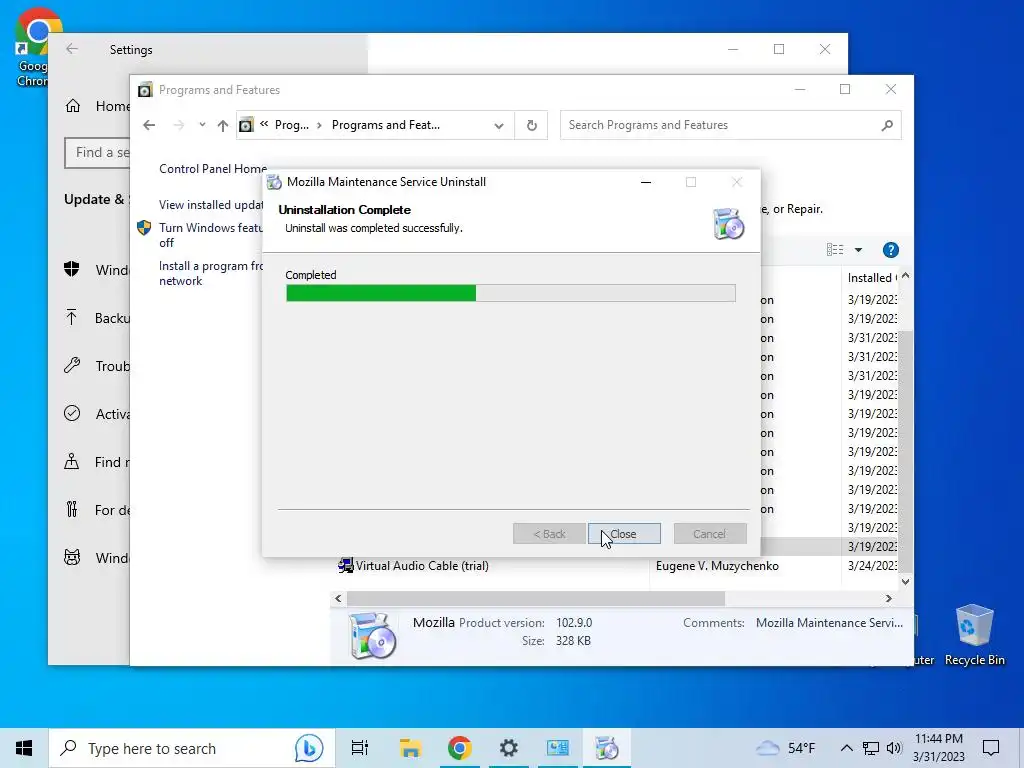Open File Explorer from the taskbar
The width and height of the screenshot is (1024, 768).
[410, 748]
